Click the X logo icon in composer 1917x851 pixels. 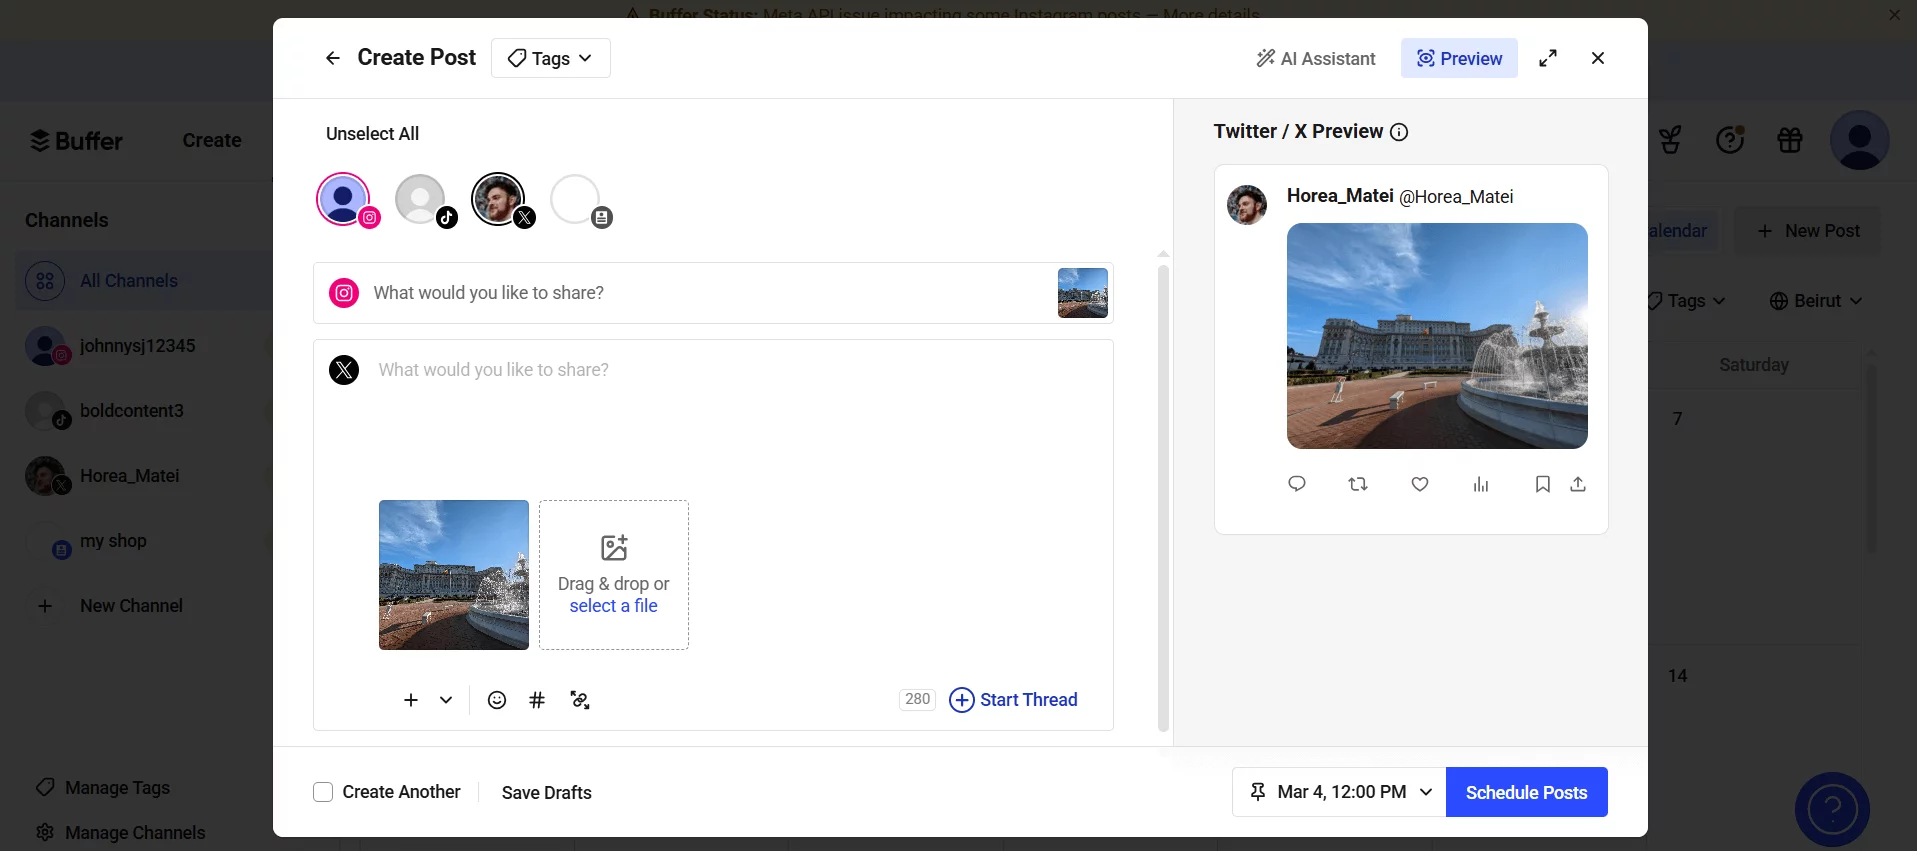pyautogui.click(x=344, y=370)
